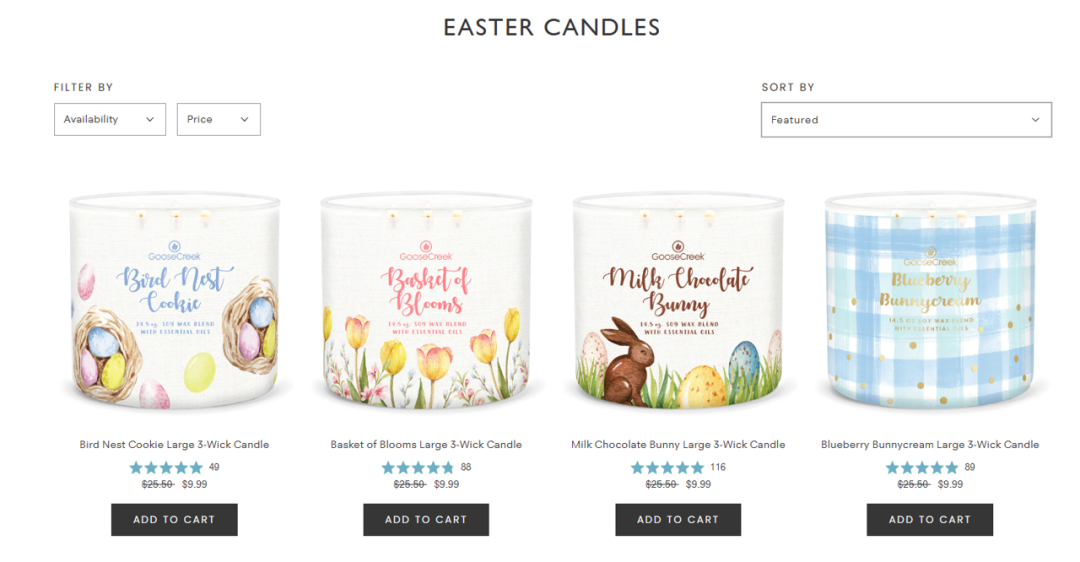Click star rating with 116 reviews
This screenshot has width=1080, height=562.
667,468
